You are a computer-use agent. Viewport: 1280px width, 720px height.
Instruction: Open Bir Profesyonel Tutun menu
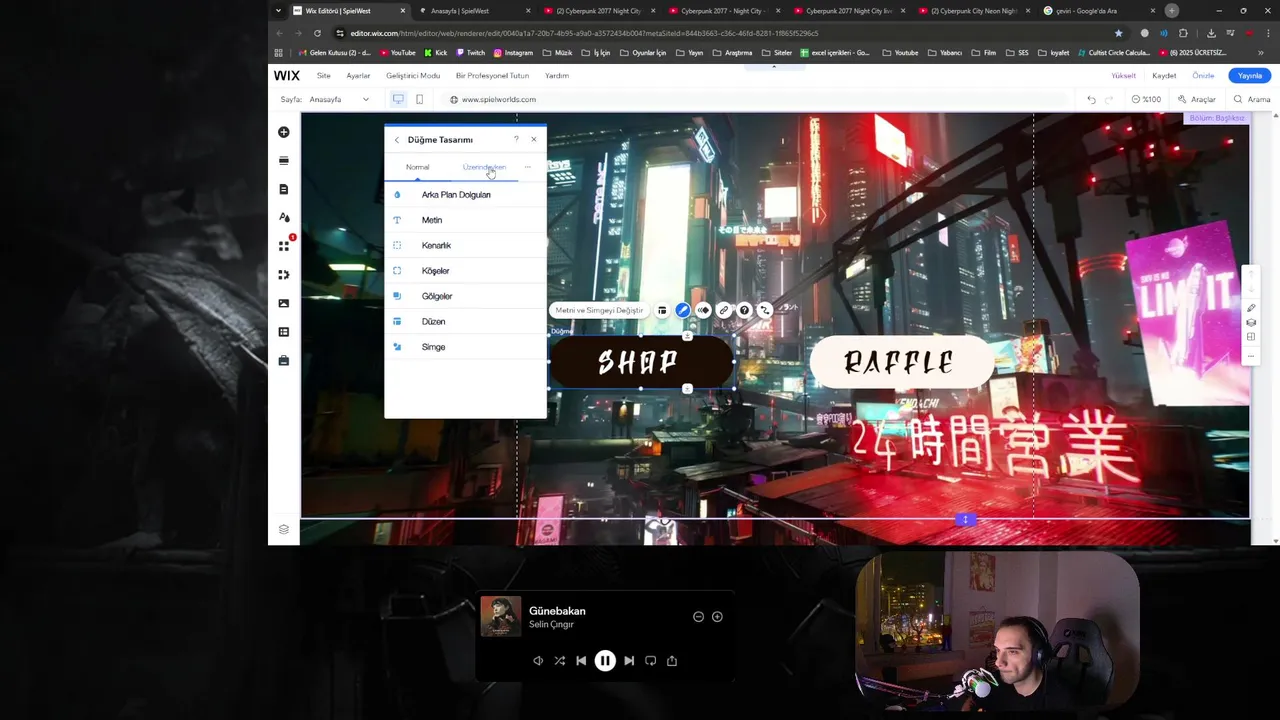point(492,76)
